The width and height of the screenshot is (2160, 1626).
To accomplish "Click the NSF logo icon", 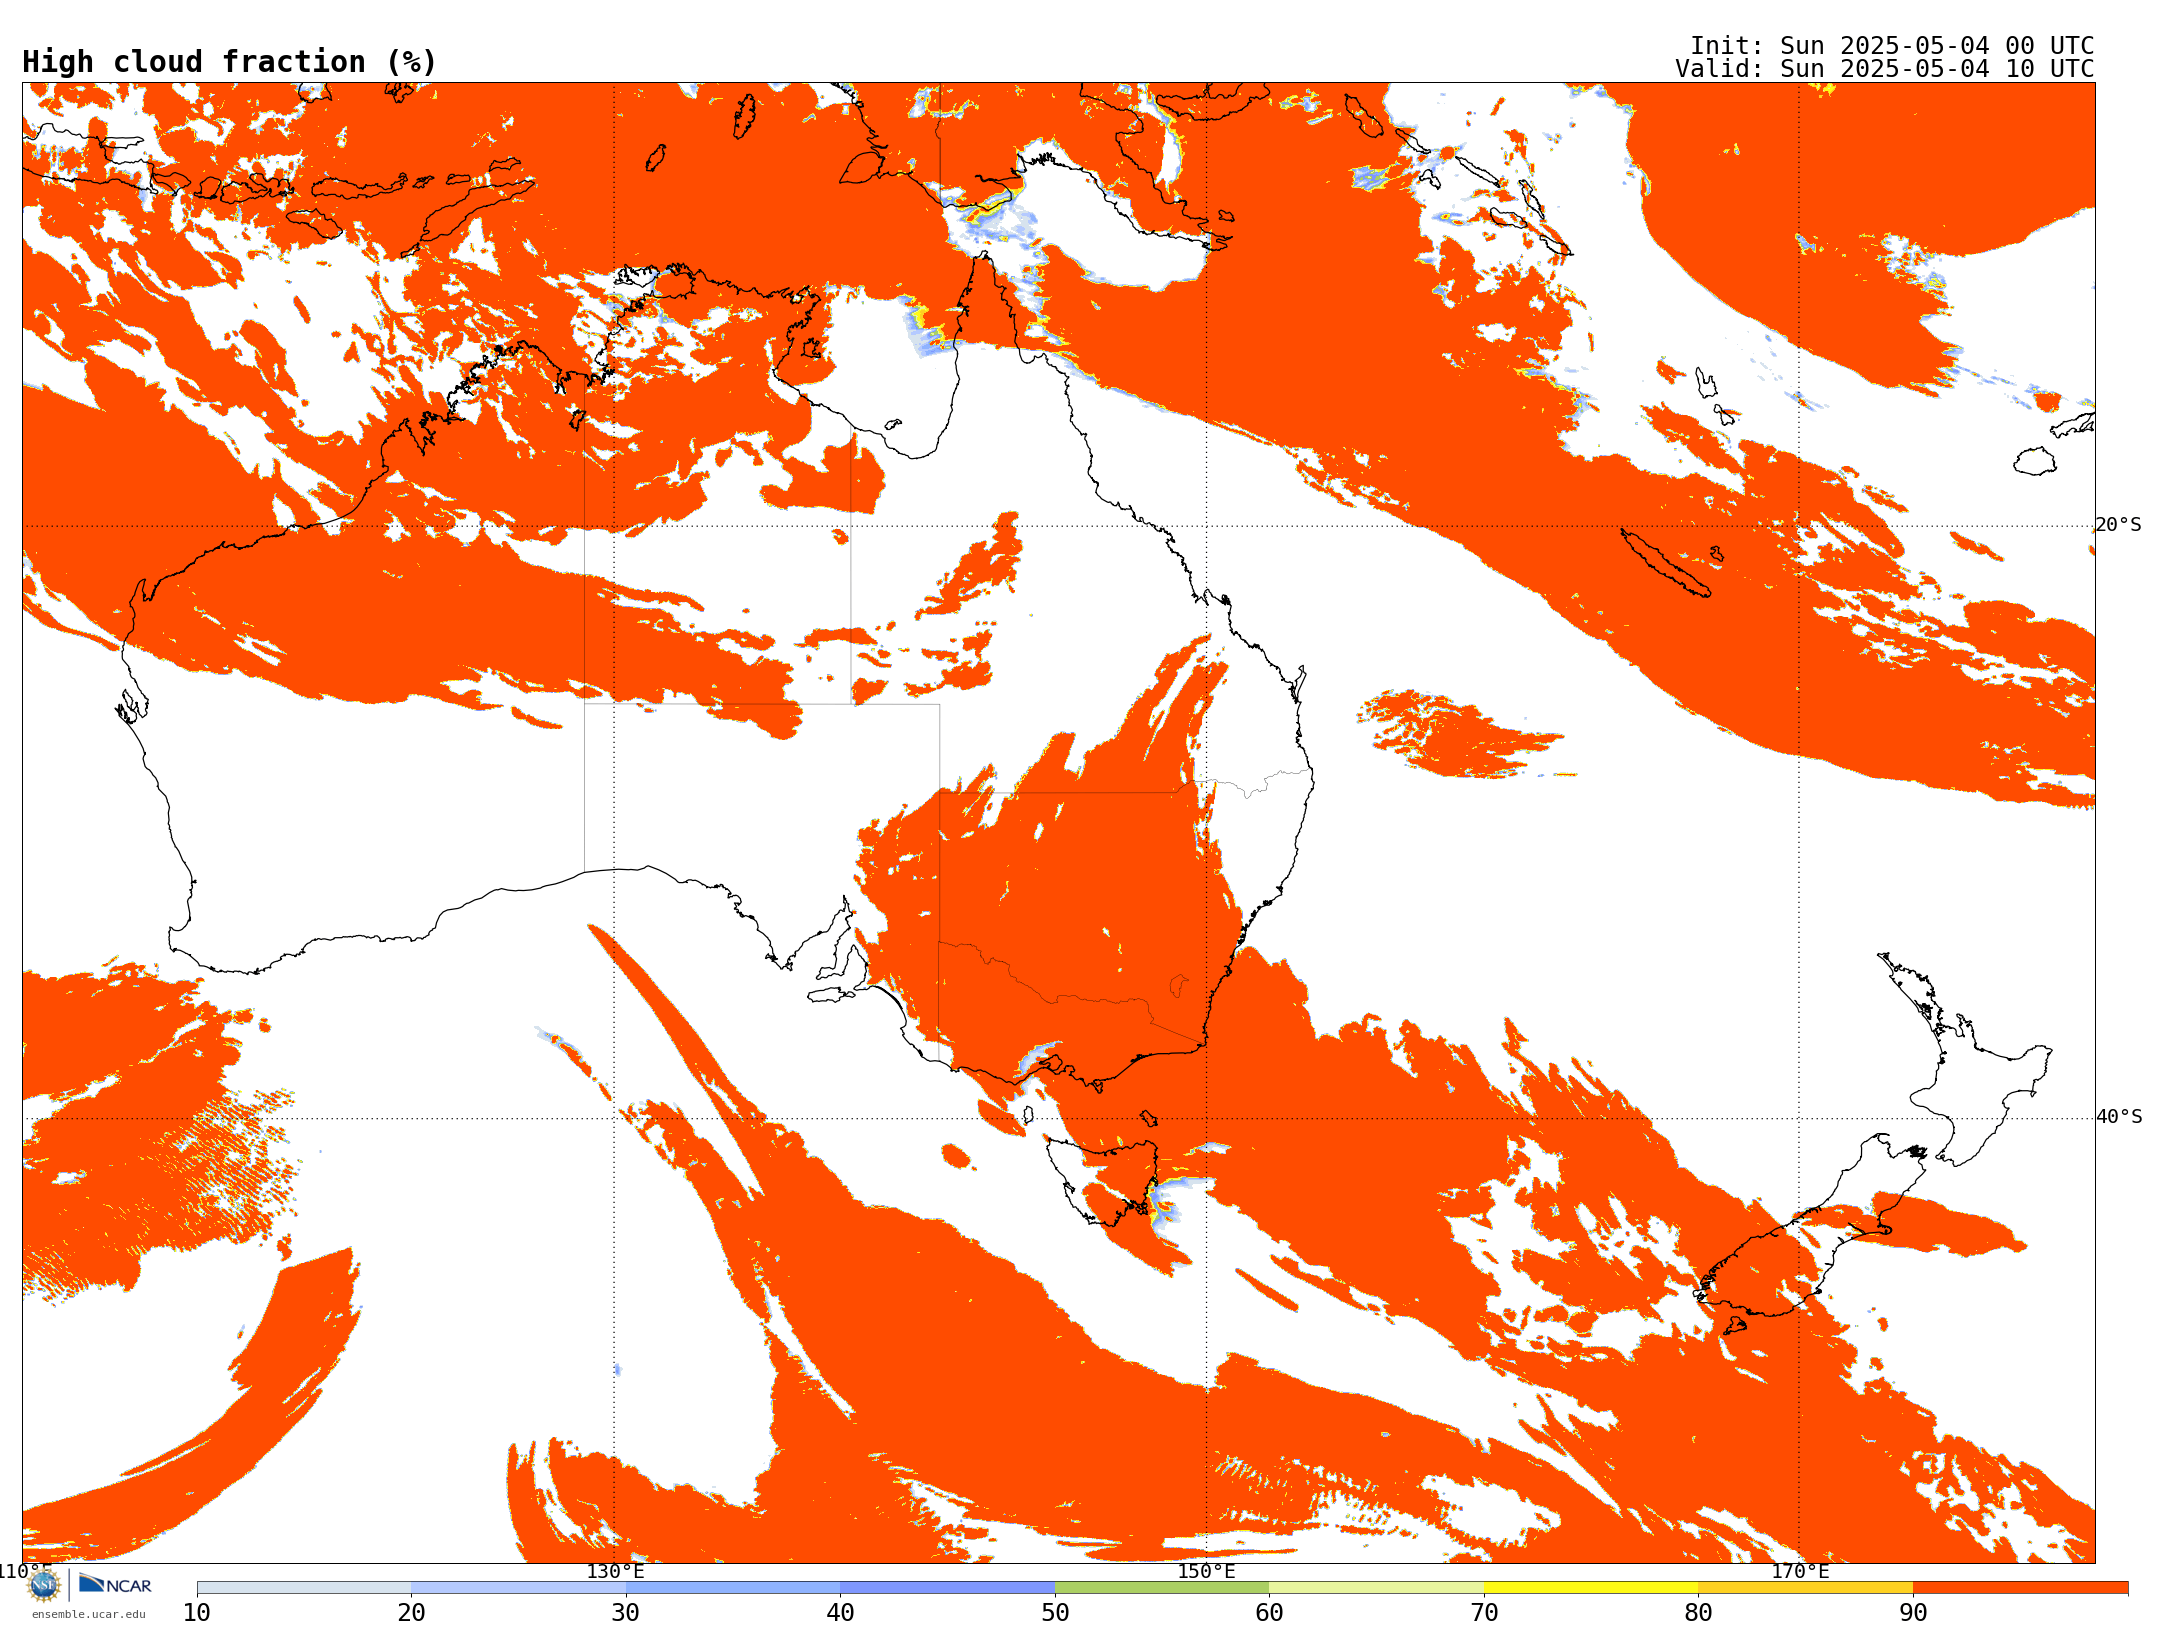I will pyautogui.click(x=44, y=1585).
